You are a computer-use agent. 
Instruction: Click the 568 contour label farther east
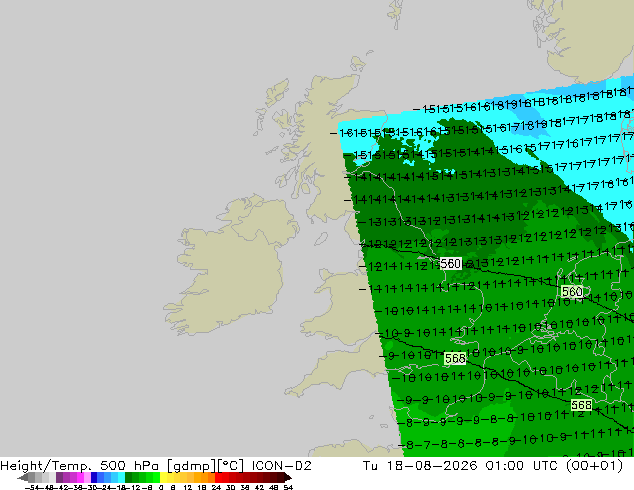point(581,405)
